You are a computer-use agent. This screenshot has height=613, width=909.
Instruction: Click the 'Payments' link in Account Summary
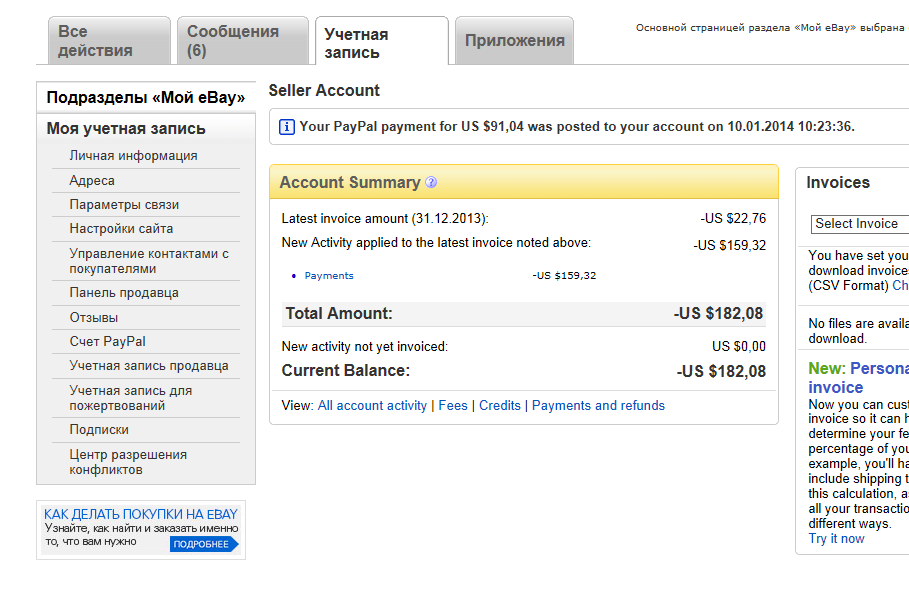(x=329, y=275)
